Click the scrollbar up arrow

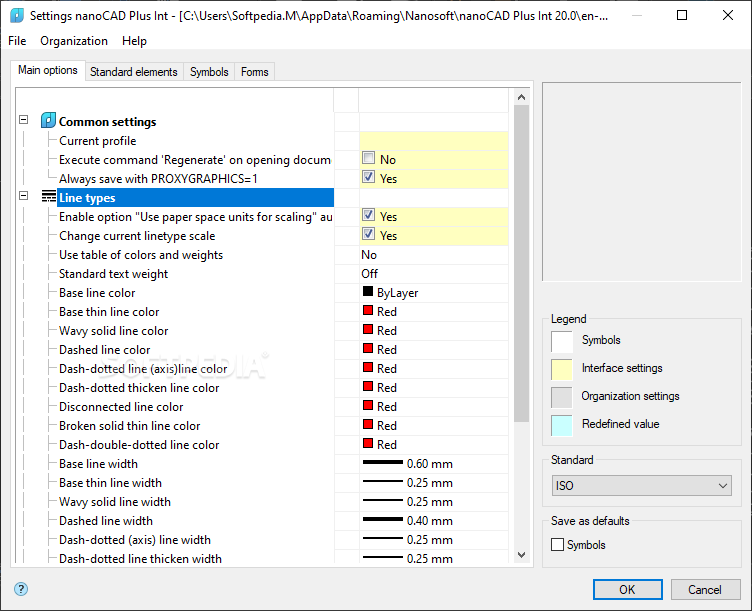point(521,97)
